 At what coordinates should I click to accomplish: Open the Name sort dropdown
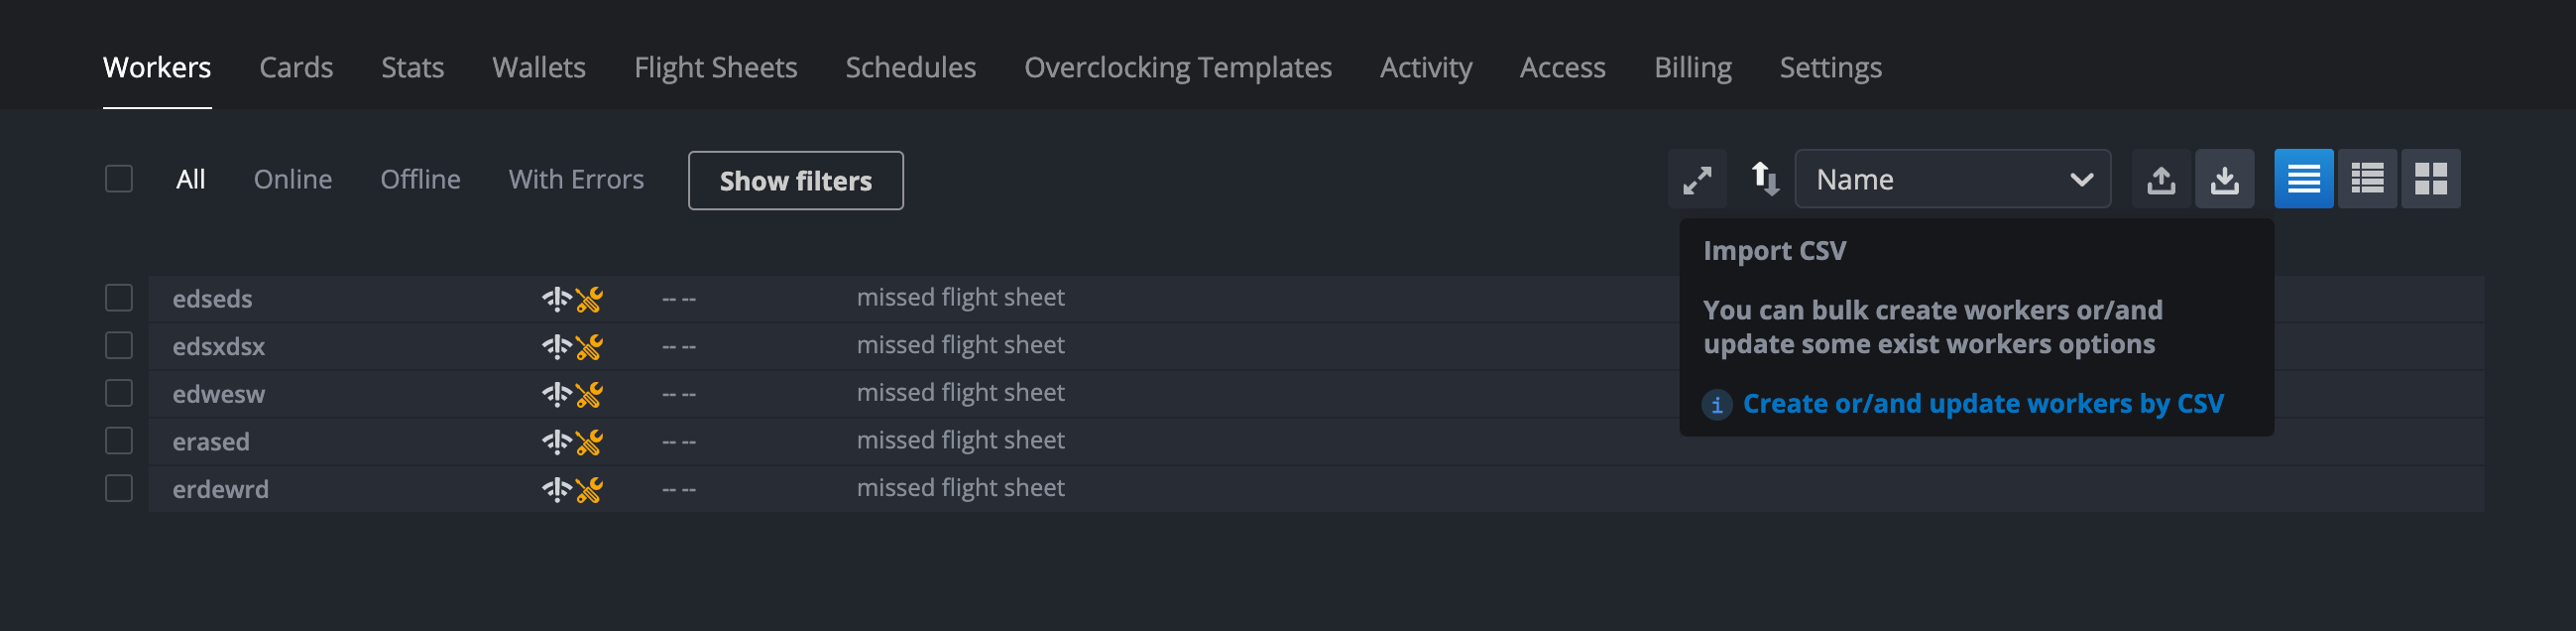click(1951, 180)
